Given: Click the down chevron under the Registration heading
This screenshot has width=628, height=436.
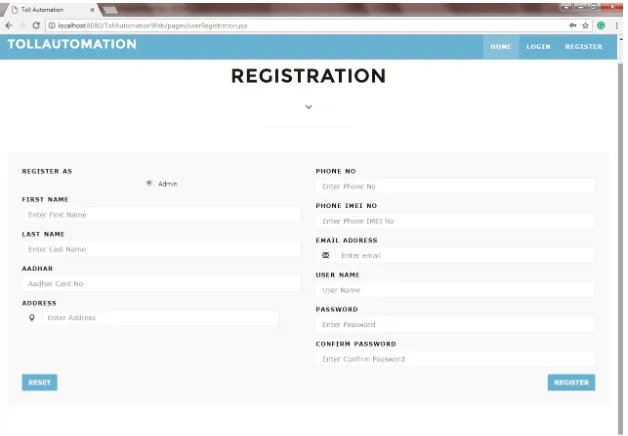Looking at the screenshot, I should click(308, 107).
